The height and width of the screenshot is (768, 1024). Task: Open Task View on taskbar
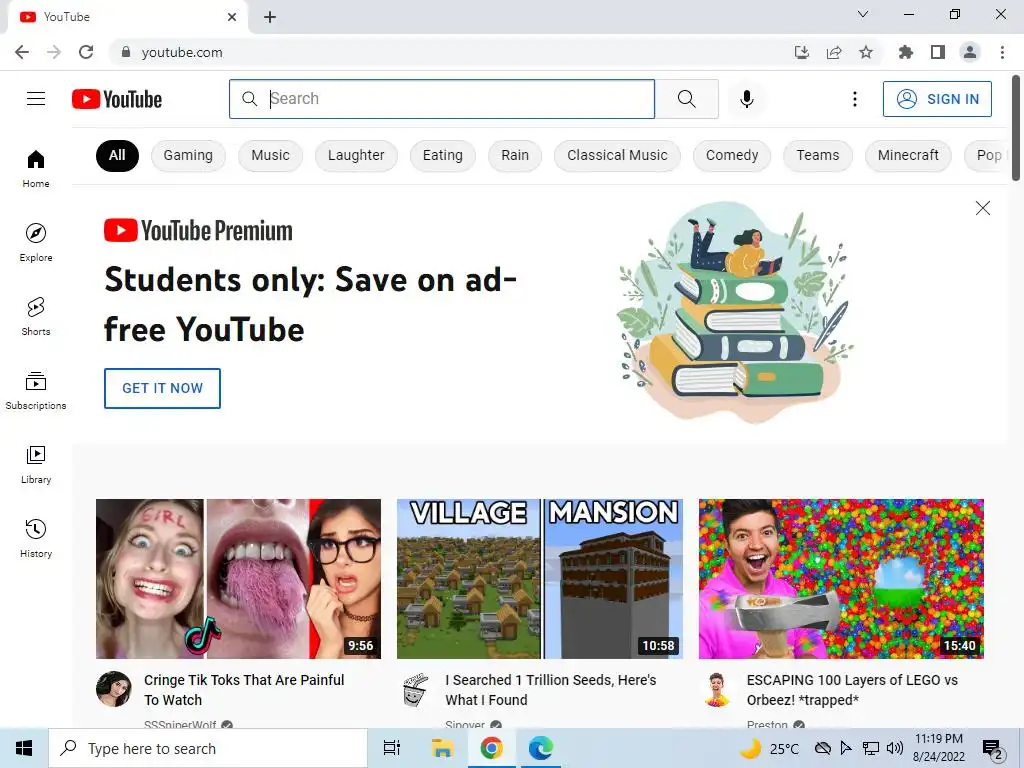(x=392, y=748)
